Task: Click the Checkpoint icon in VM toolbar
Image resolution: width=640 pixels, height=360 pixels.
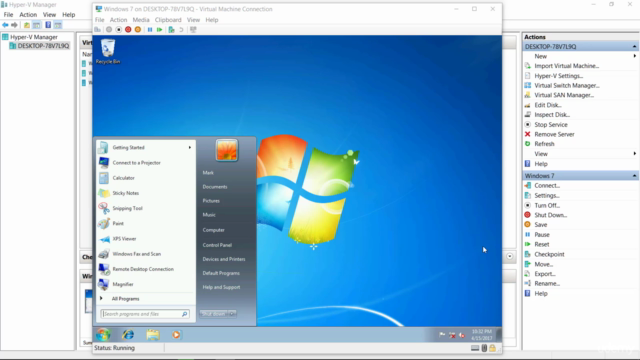Action: (171, 29)
